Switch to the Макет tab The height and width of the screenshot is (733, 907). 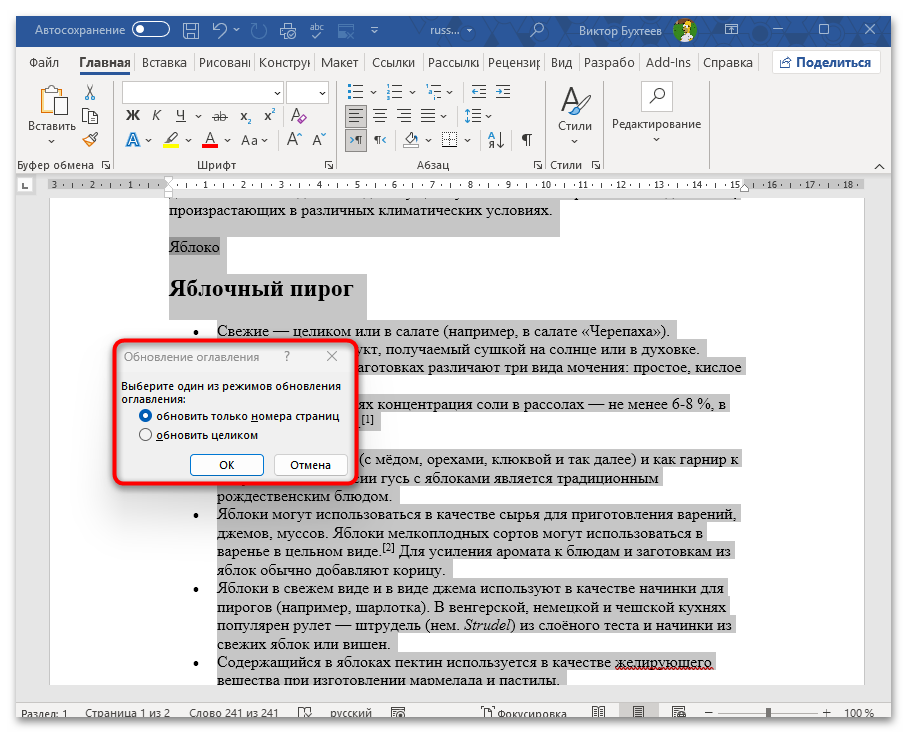tap(340, 62)
